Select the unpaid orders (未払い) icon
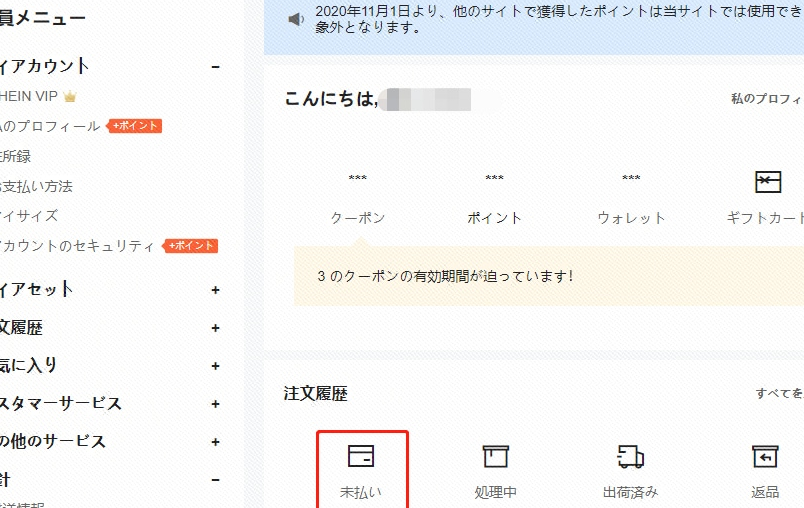This screenshot has height=508, width=804. pos(361,456)
